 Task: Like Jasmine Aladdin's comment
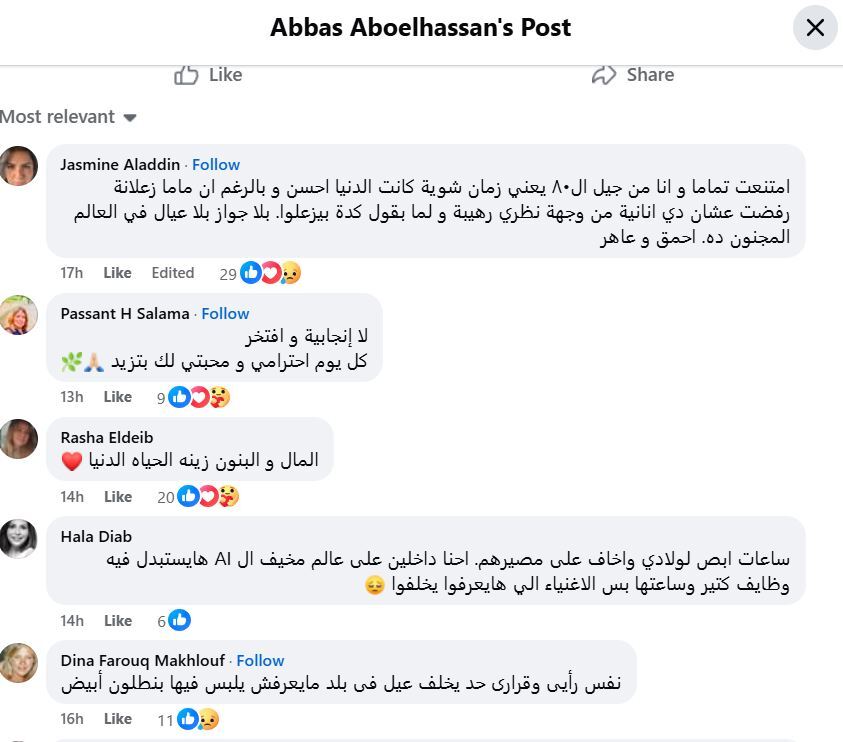pos(117,273)
